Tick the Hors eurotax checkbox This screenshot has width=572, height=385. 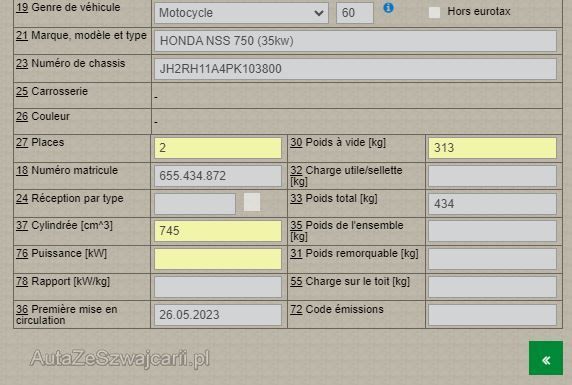434,12
